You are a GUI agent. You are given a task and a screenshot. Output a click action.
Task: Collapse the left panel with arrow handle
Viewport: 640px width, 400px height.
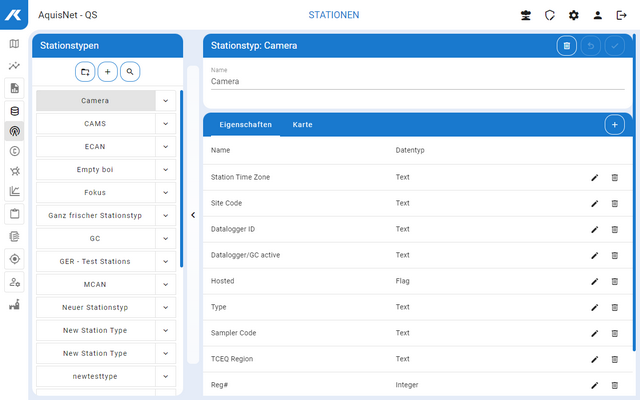192,214
